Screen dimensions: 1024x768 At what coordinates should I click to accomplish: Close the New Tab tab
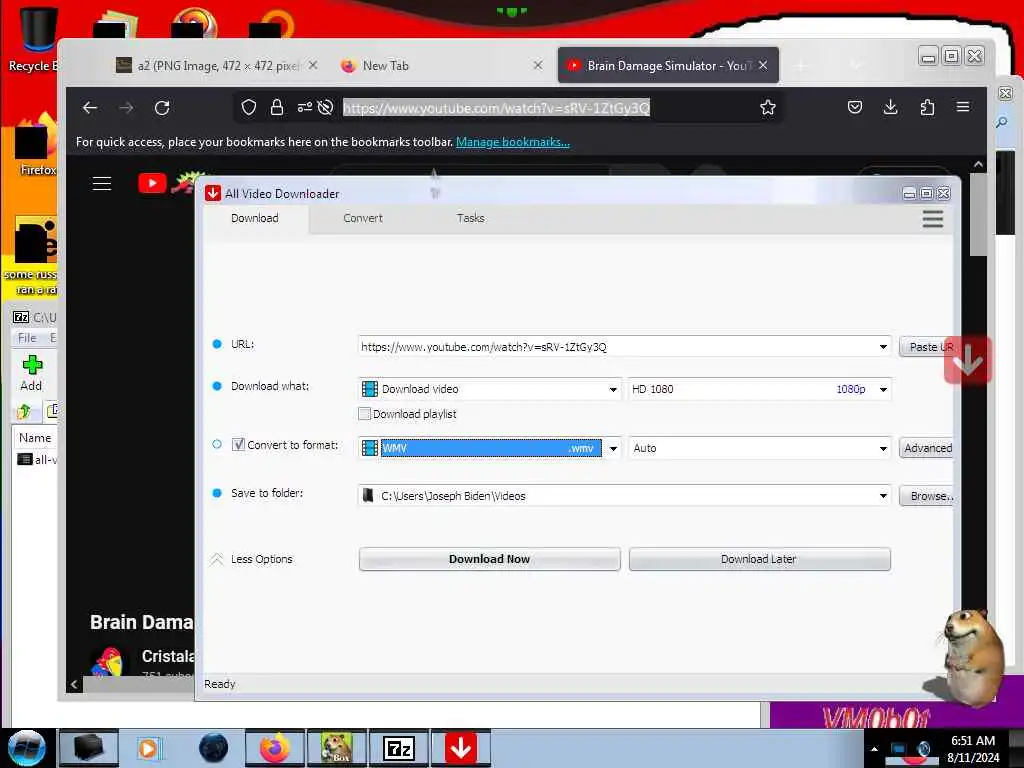[537, 65]
